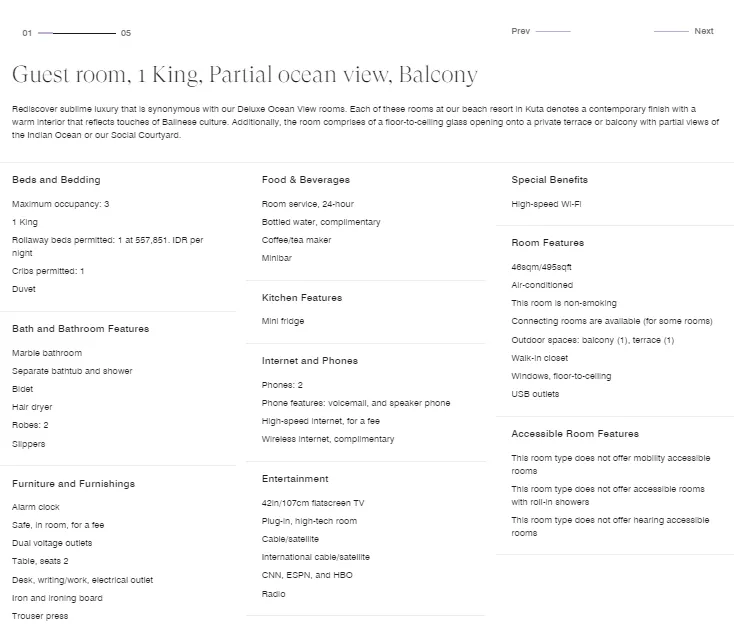The image size is (734, 635).
Task: Click the Room Features heading
Action: click(547, 243)
